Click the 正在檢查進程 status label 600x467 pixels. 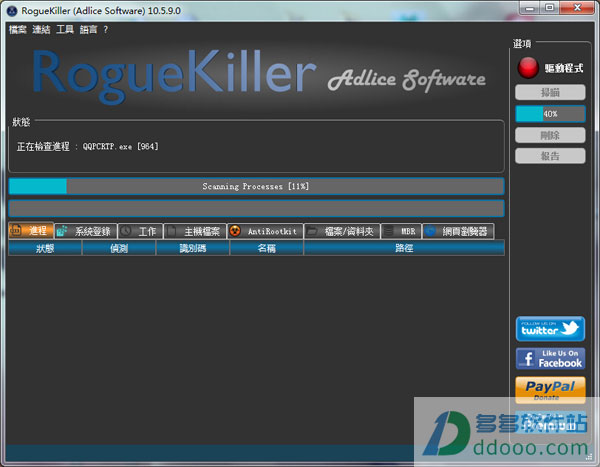pyautogui.click(x=43, y=146)
